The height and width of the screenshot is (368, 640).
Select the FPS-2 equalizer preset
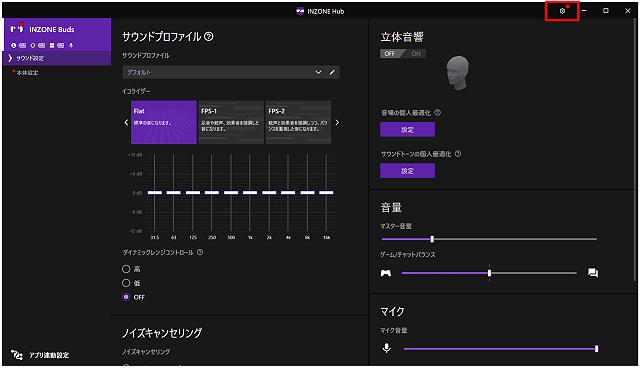(298, 122)
